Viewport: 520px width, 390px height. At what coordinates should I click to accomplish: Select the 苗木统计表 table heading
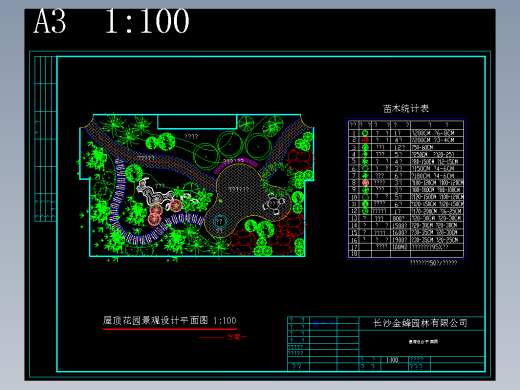coord(406,109)
